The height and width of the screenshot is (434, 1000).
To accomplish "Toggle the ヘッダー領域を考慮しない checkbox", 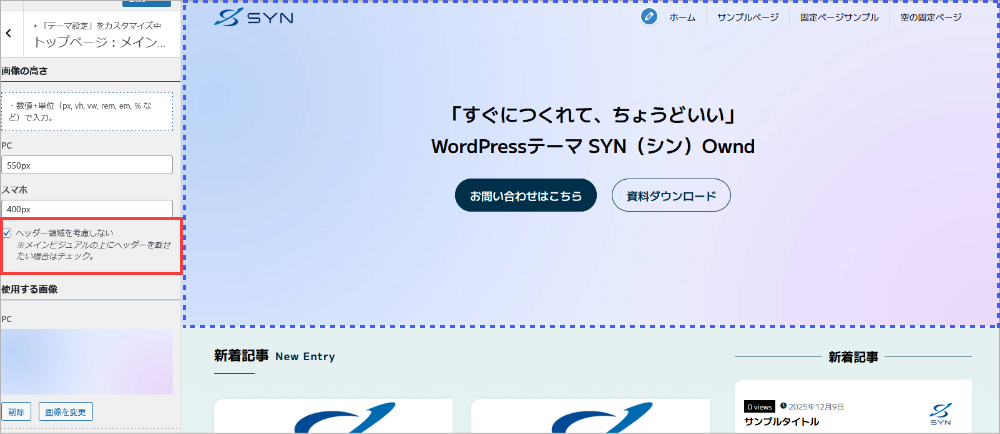I will click(x=7, y=233).
